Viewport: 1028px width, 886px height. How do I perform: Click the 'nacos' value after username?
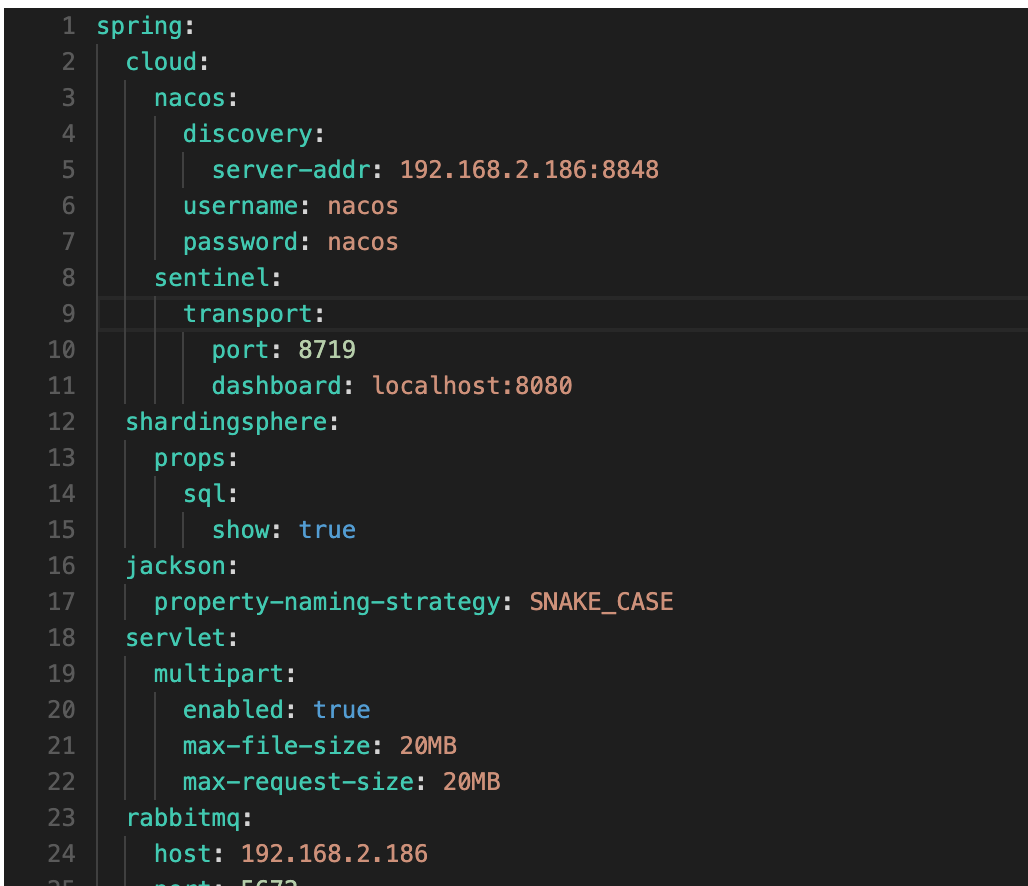pos(363,207)
